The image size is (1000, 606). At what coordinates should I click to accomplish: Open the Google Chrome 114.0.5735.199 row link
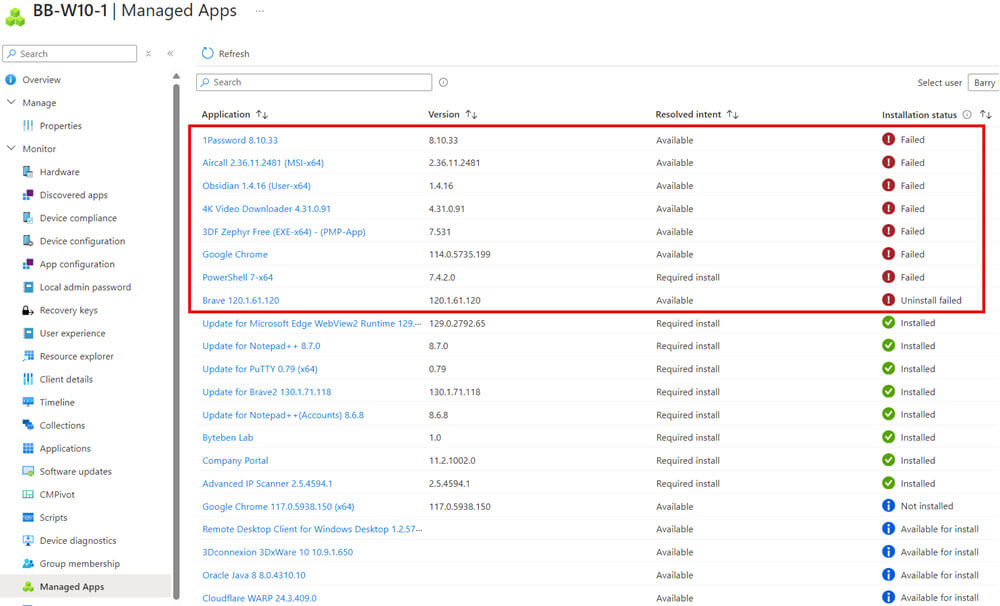pyautogui.click(x=235, y=254)
